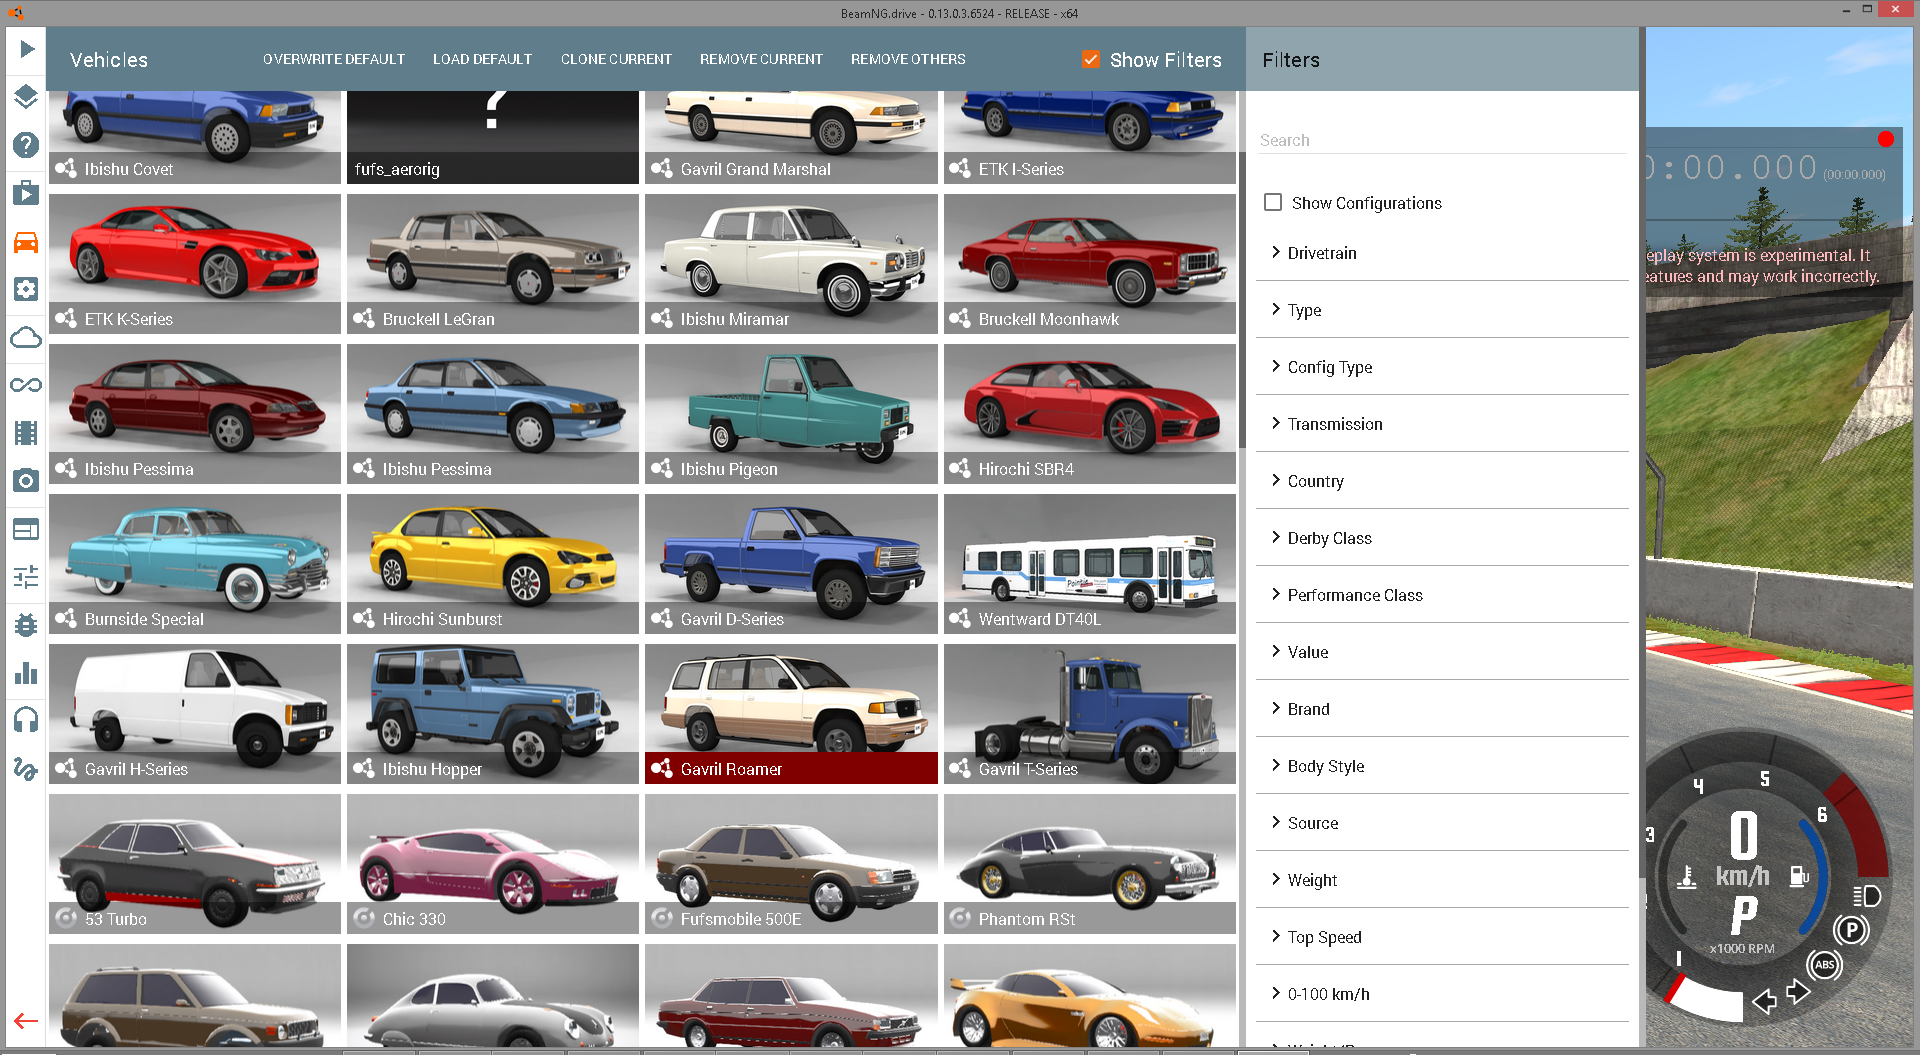This screenshot has height=1055, width=1920.
Task: Select the Gavril H-Series van
Action: [195, 714]
